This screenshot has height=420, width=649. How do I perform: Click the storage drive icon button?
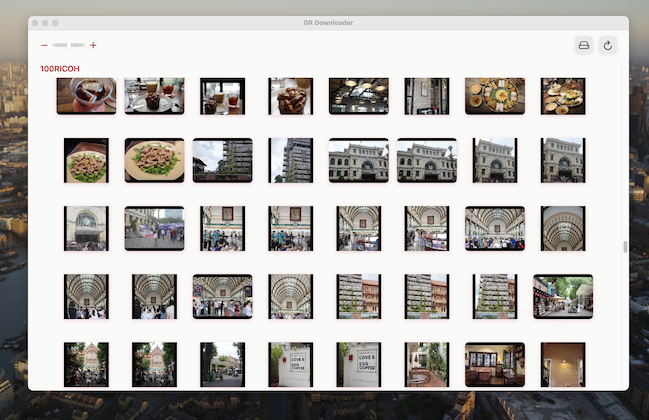(x=584, y=45)
